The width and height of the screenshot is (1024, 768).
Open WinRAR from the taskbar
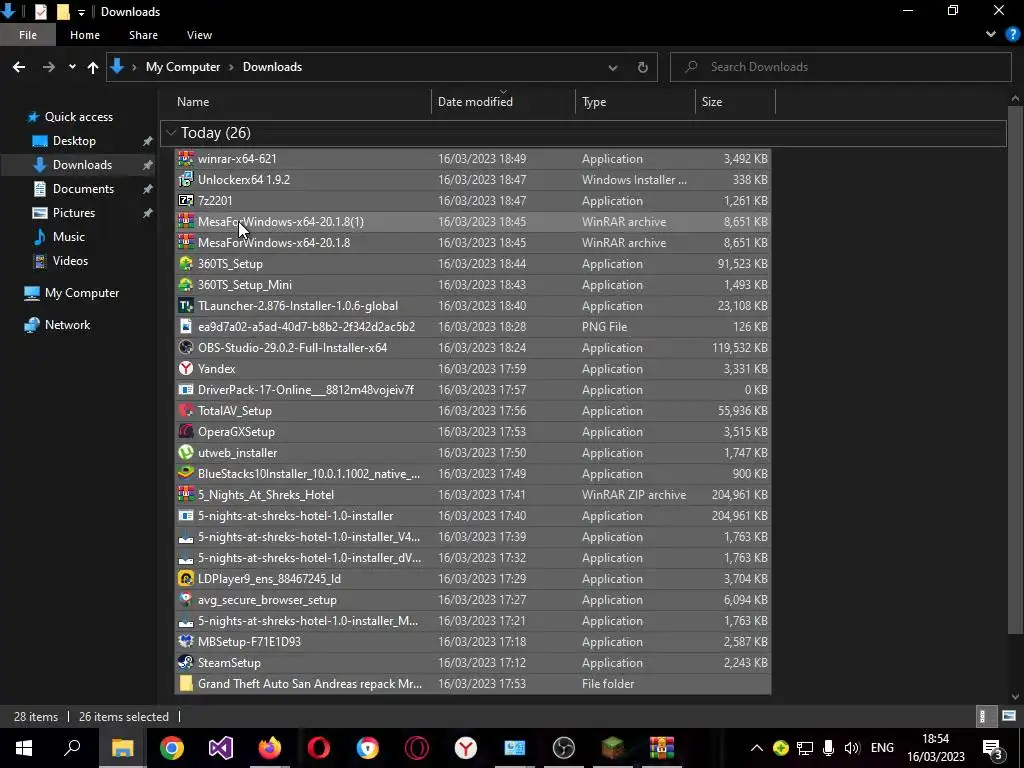(662, 748)
